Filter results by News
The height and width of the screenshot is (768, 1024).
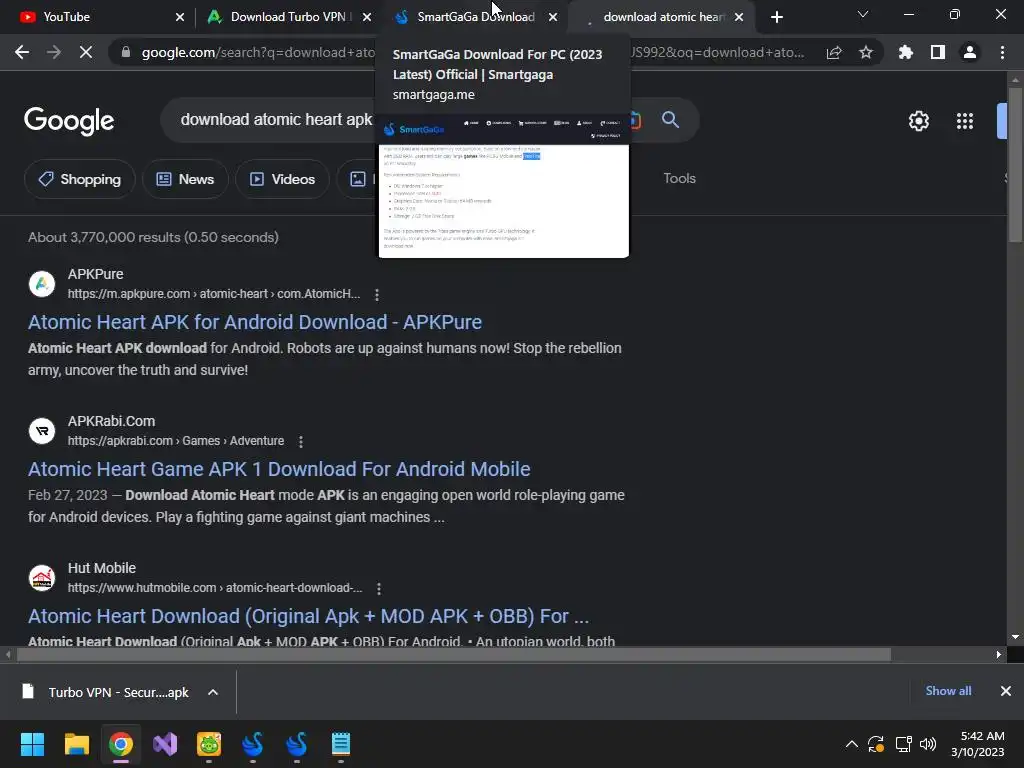(x=185, y=179)
